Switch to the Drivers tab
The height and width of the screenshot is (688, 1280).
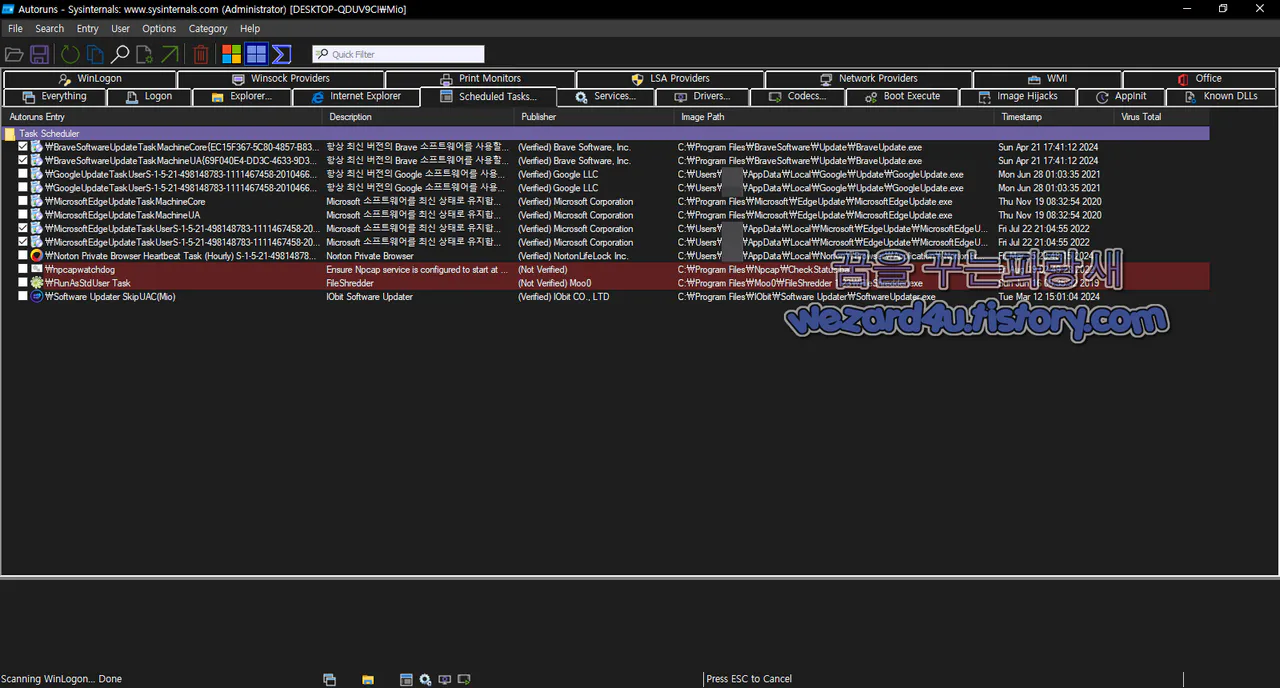coord(702,97)
